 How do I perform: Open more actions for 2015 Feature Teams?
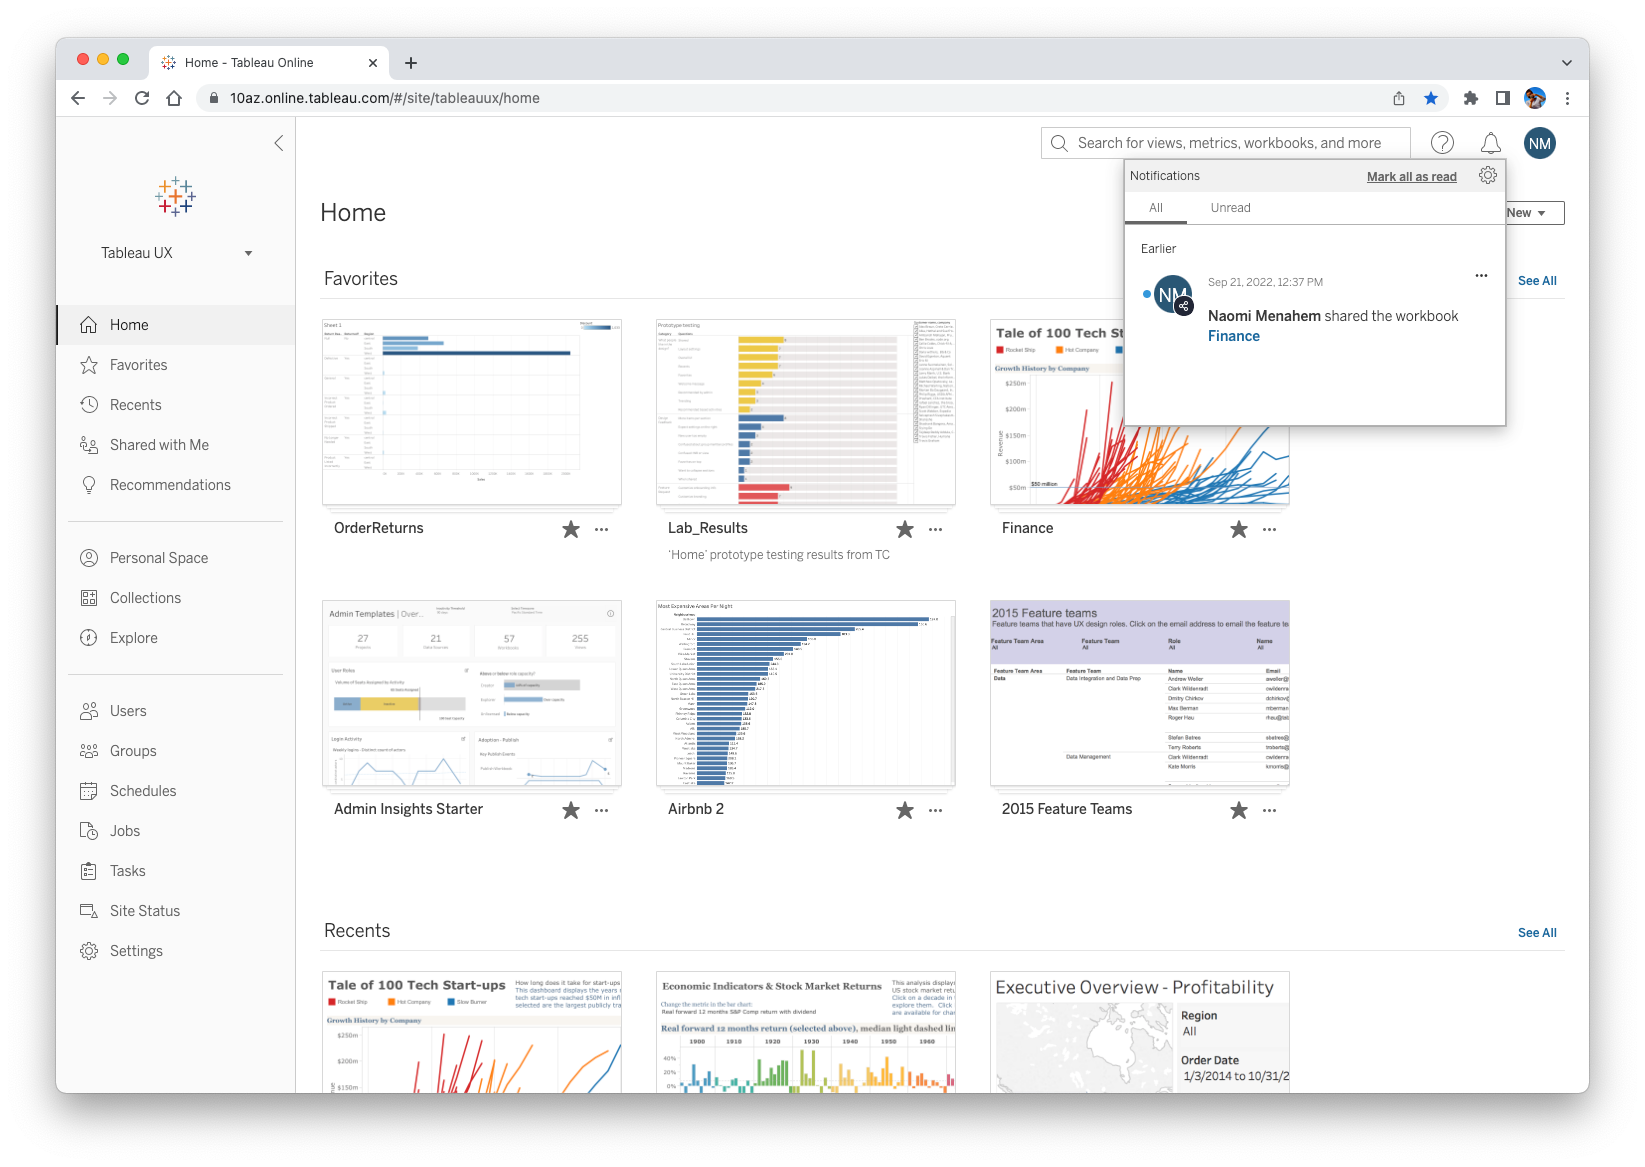click(1270, 810)
